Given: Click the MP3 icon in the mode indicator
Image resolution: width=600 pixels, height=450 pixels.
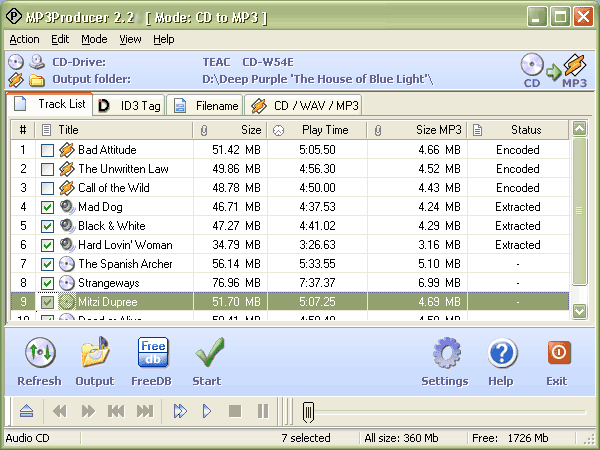Looking at the screenshot, I should (x=575, y=65).
